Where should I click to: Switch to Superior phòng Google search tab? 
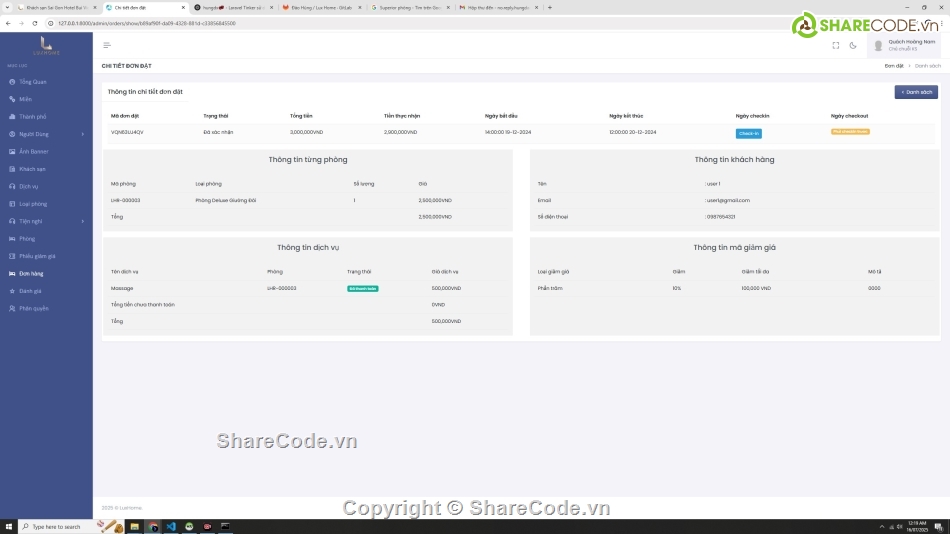click(410, 8)
